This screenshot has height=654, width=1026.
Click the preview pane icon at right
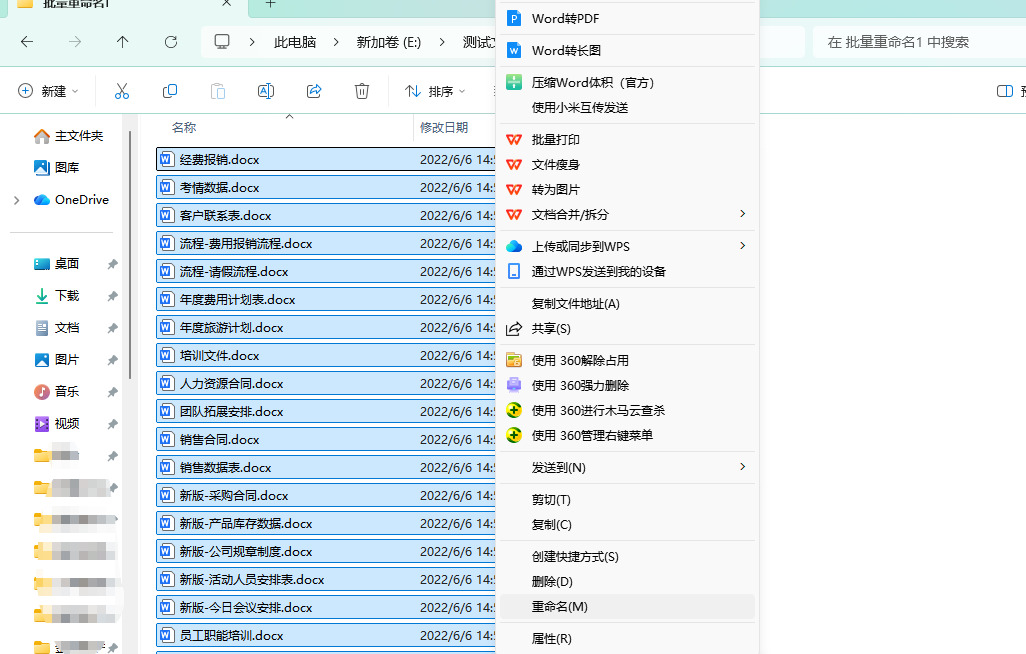click(x=1004, y=91)
